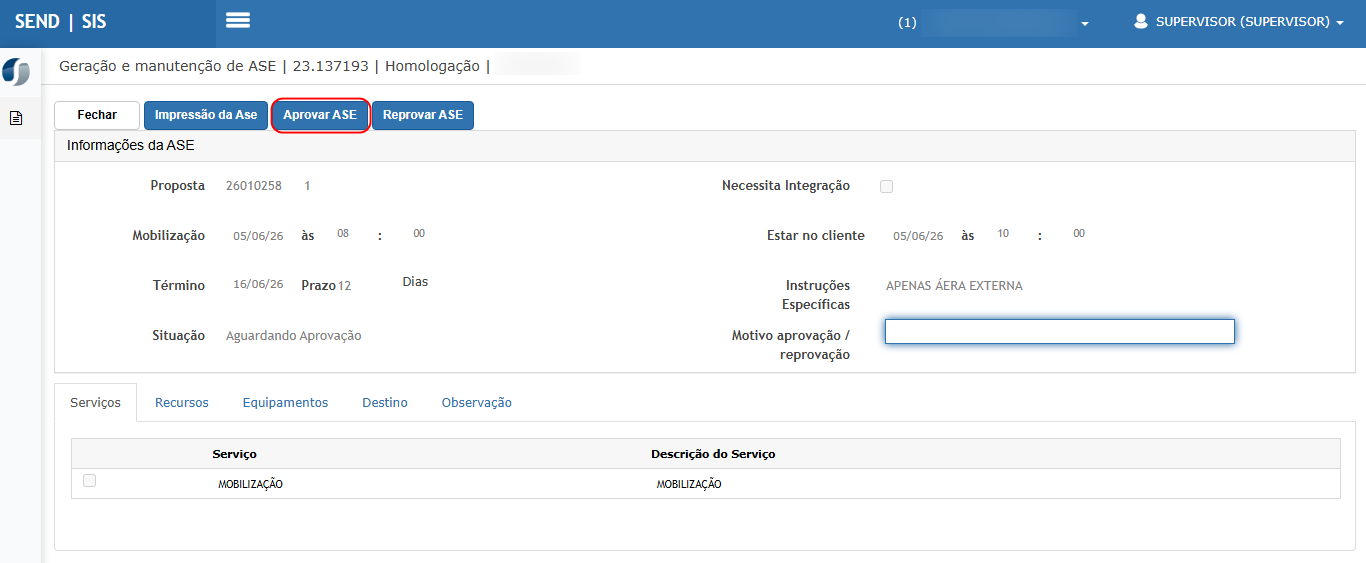Click the Fechar button
The height and width of the screenshot is (563, 1366).
(97, 115)
